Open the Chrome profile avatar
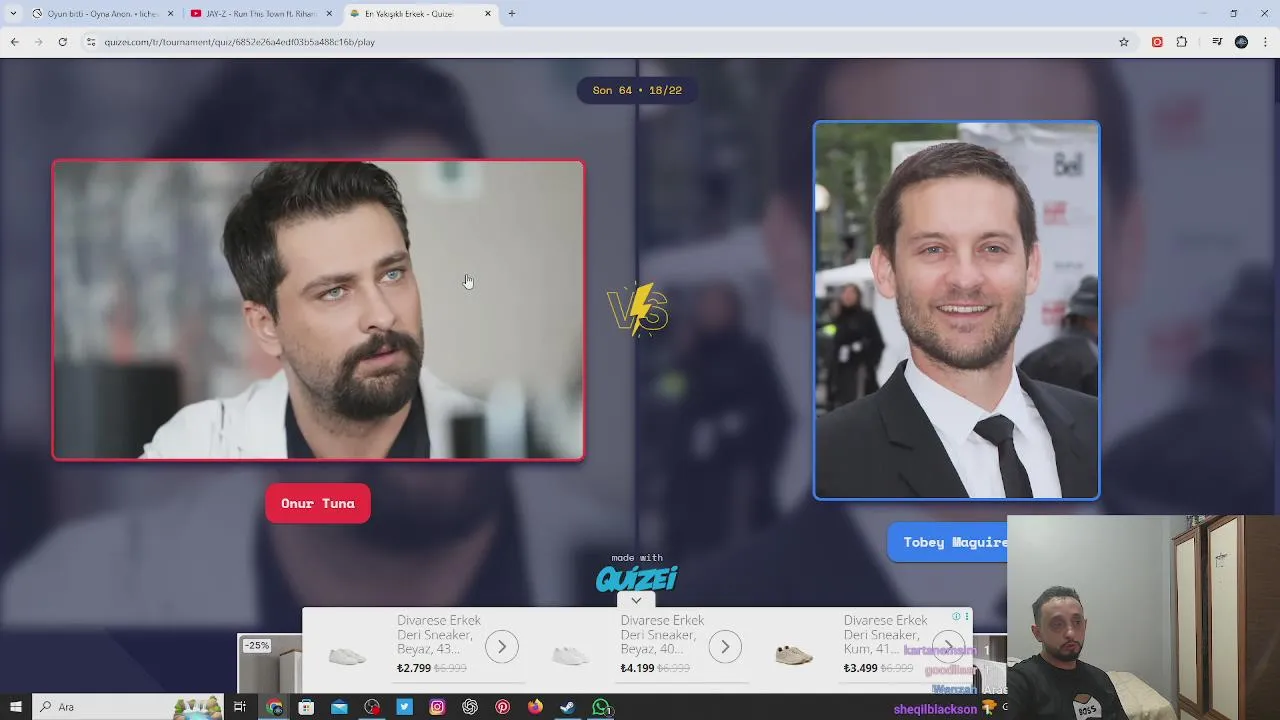 pyautogui.click(x=1242, y=42)
